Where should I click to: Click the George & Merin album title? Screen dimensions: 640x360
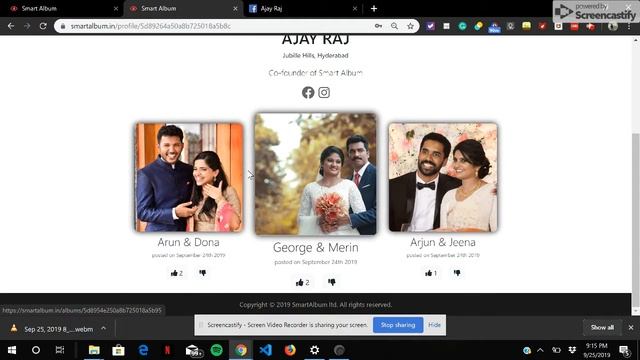click(316, 247)
